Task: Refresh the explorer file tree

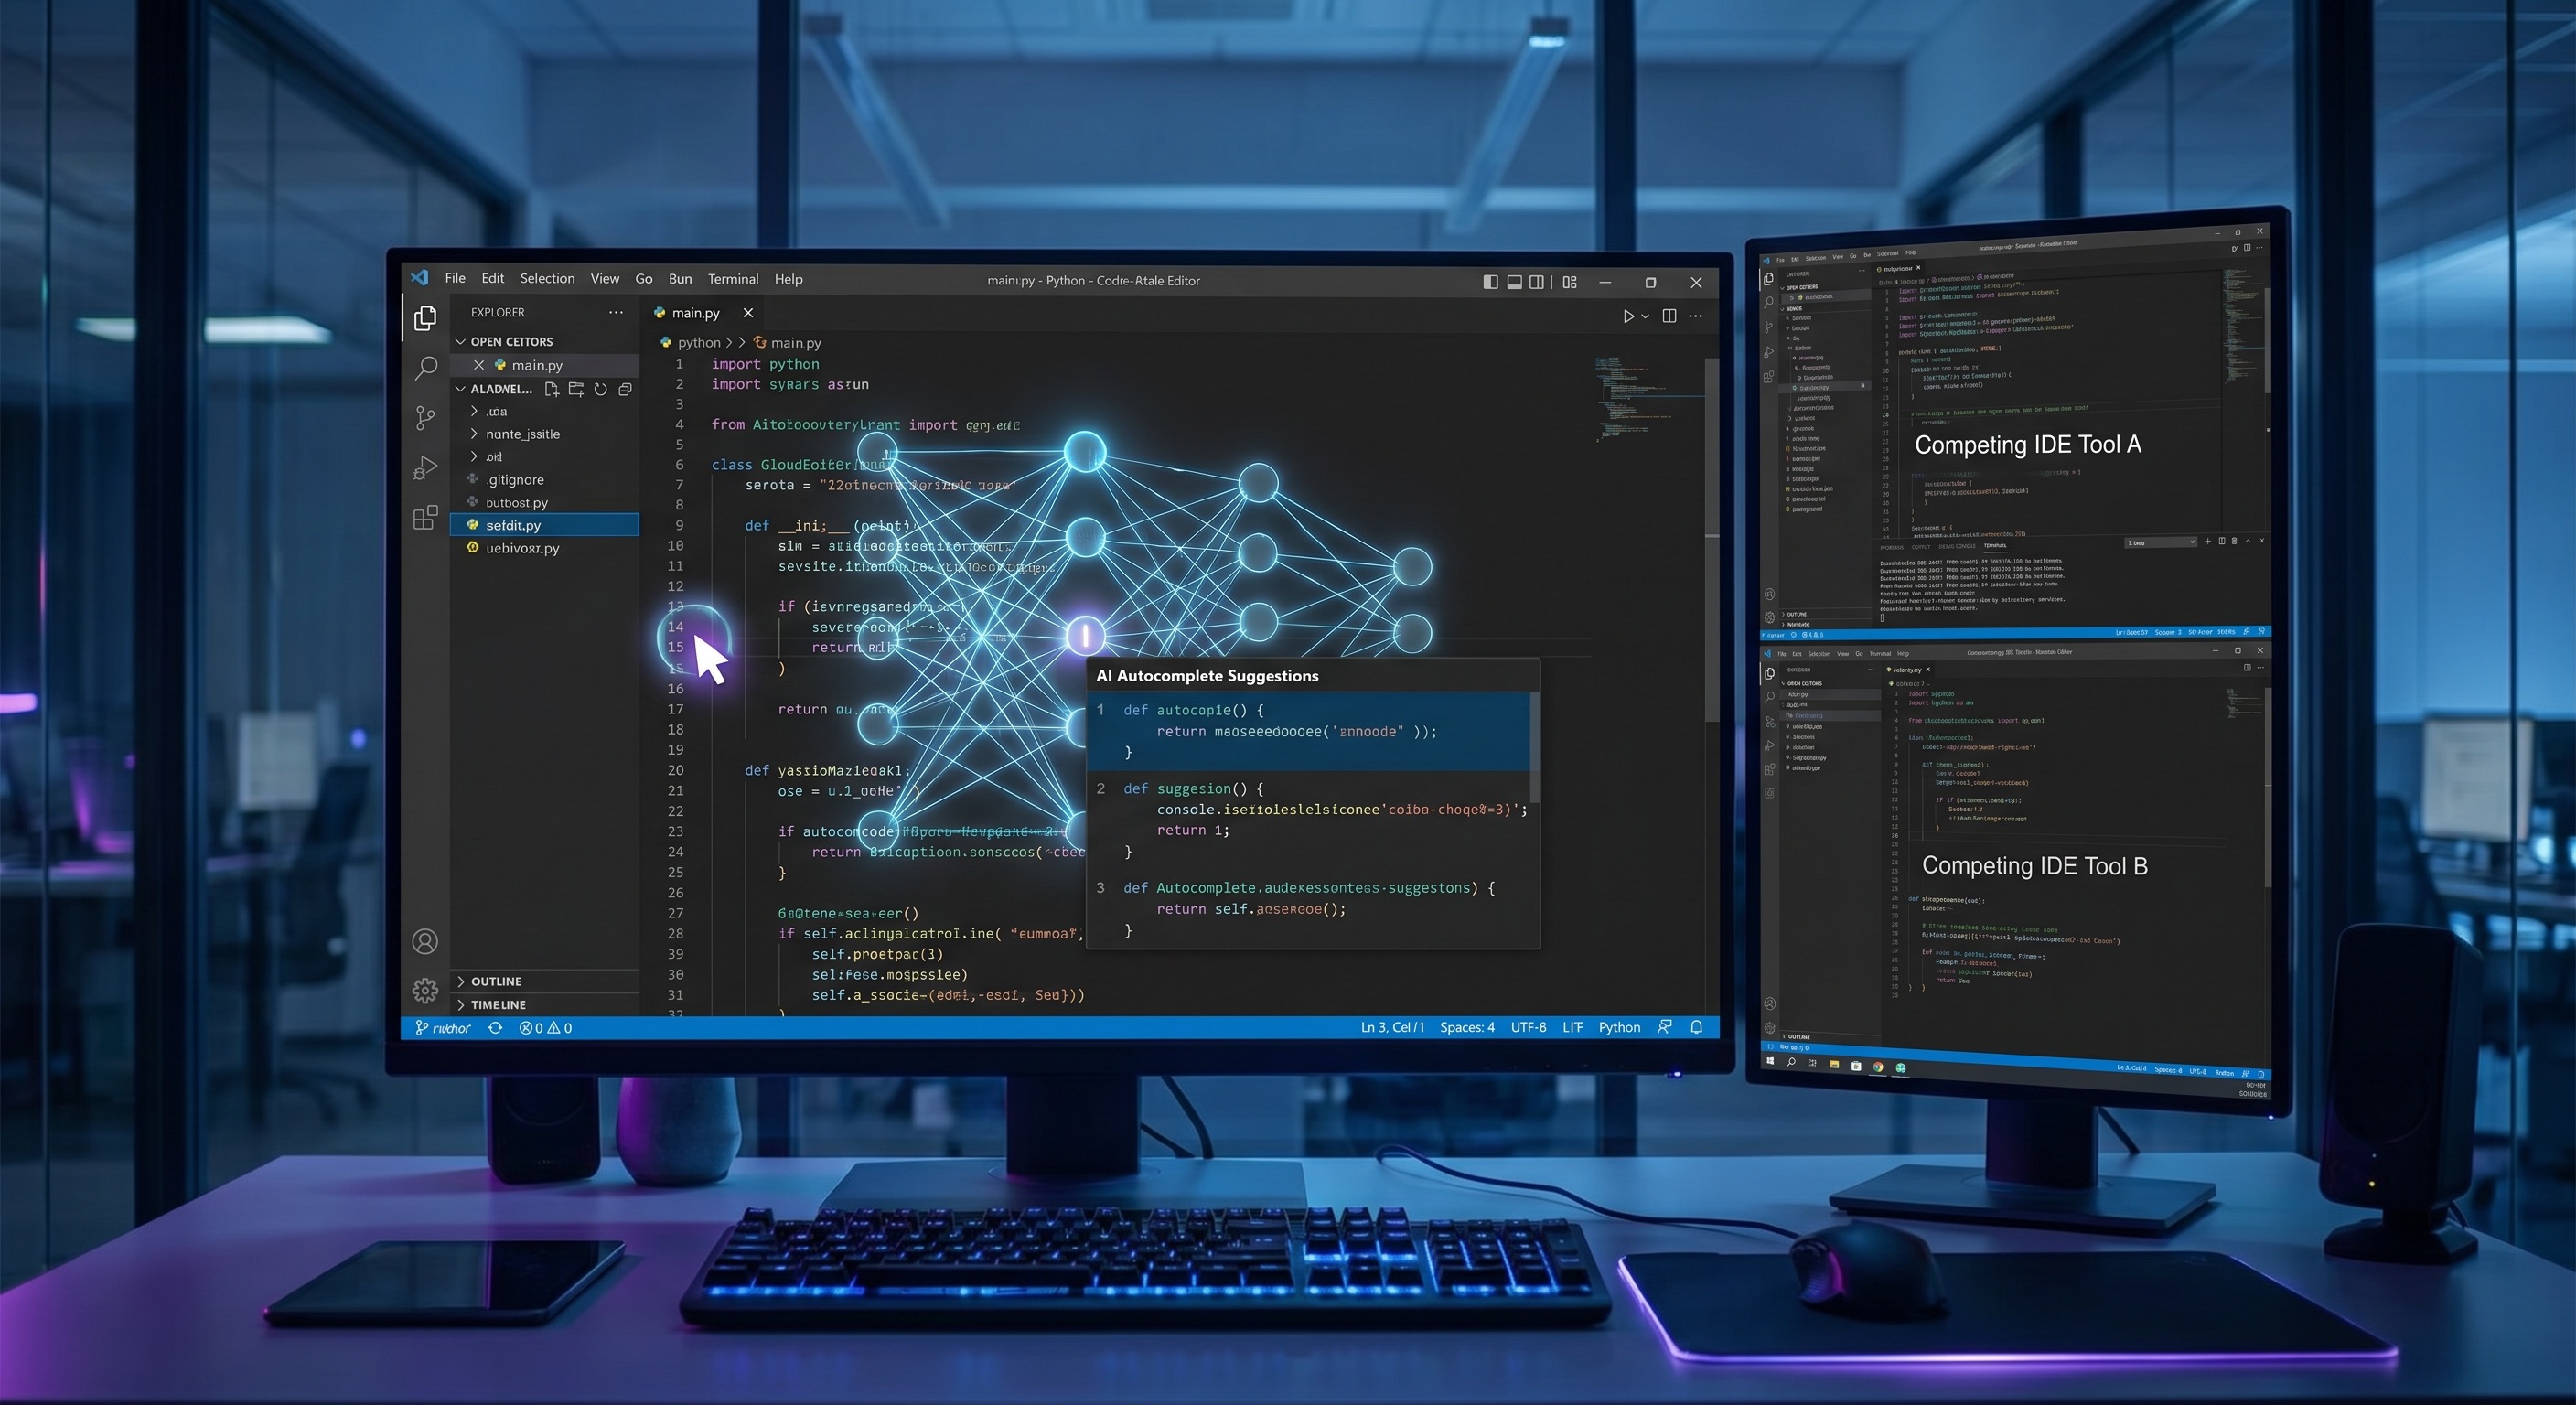Action: [600, 389]
